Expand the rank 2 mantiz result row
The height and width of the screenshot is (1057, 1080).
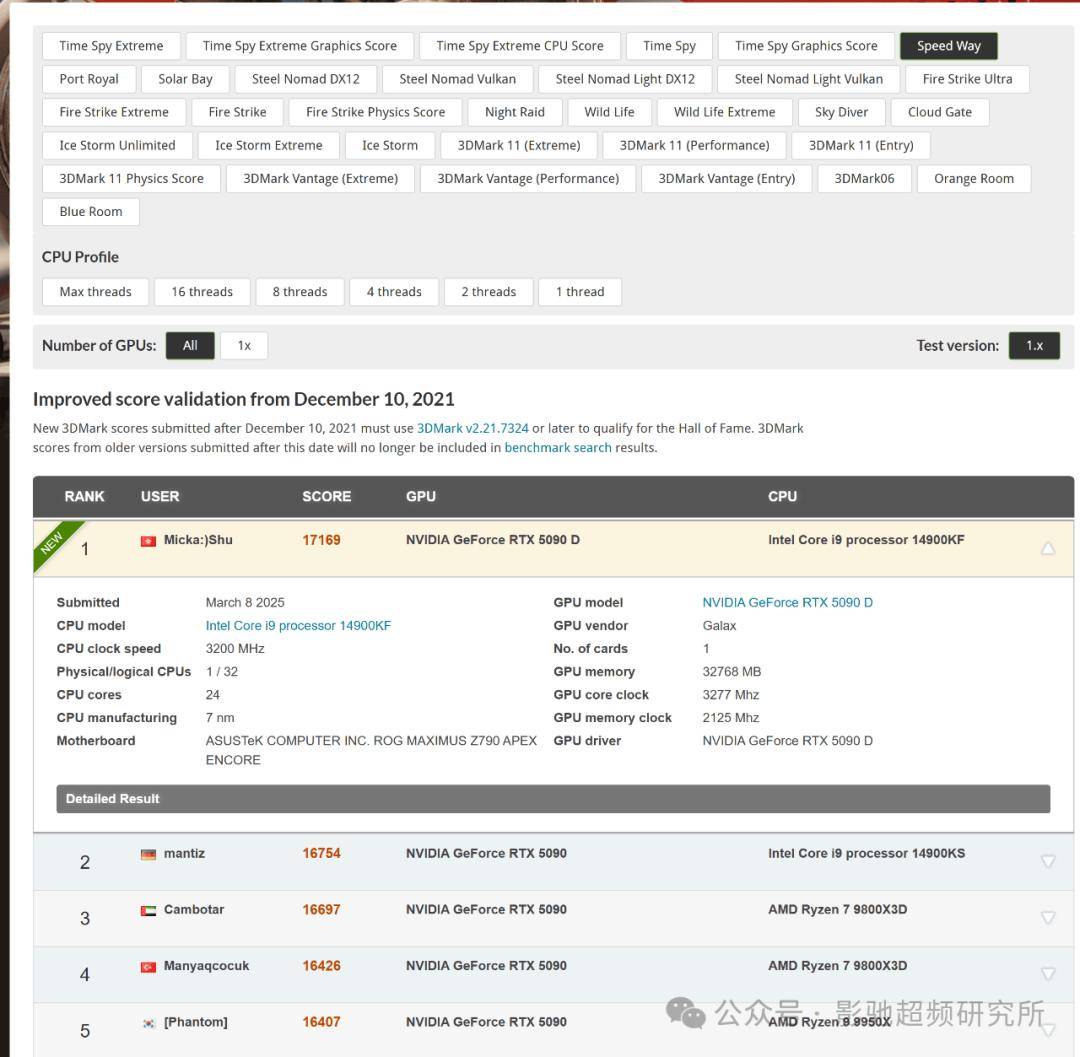pyautogui.click(x=1048, y=861)
